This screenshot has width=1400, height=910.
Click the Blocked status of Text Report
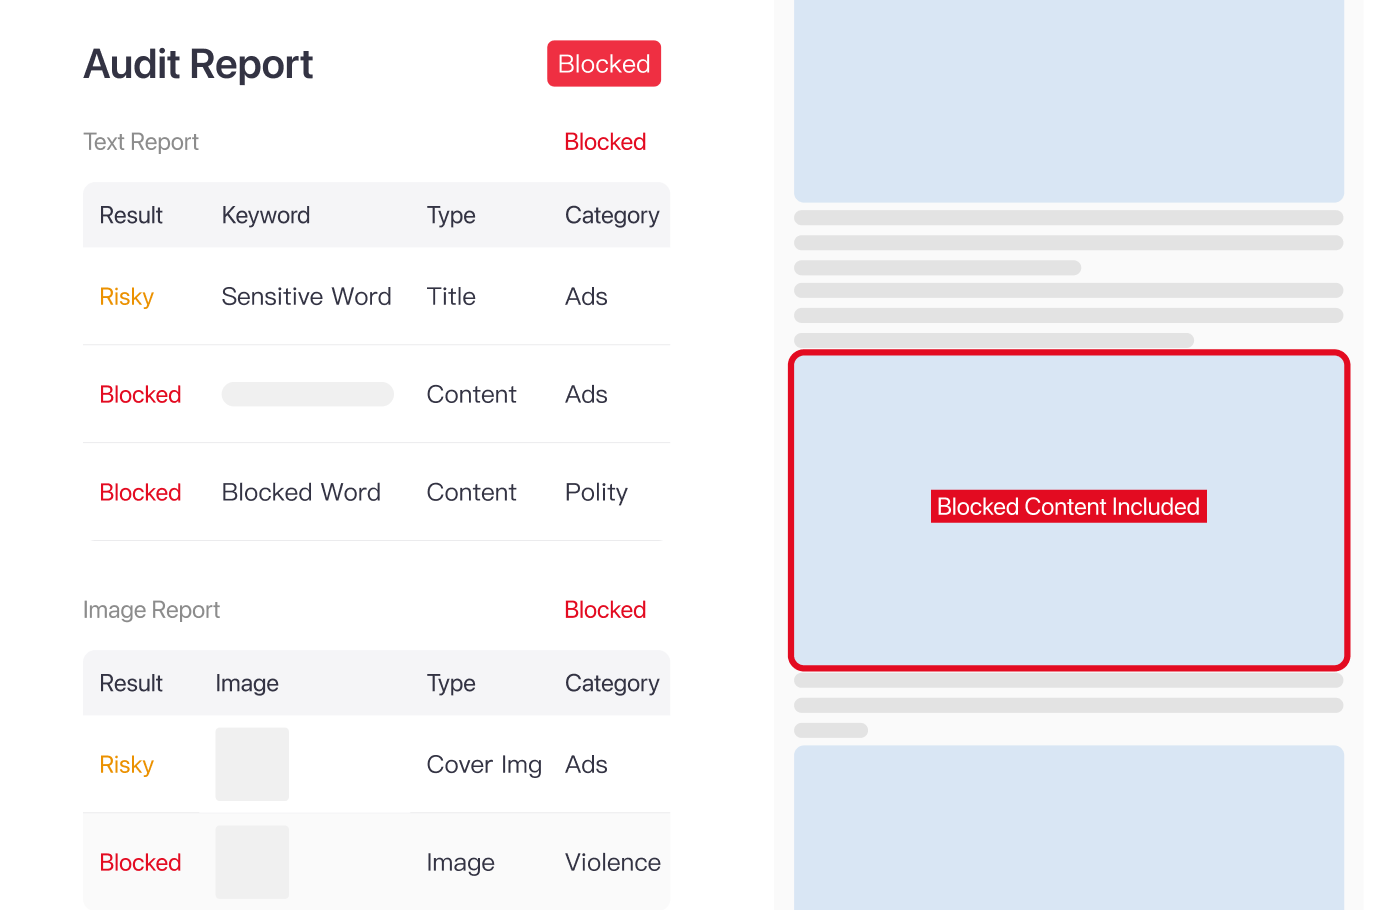[x=605, y=142]
